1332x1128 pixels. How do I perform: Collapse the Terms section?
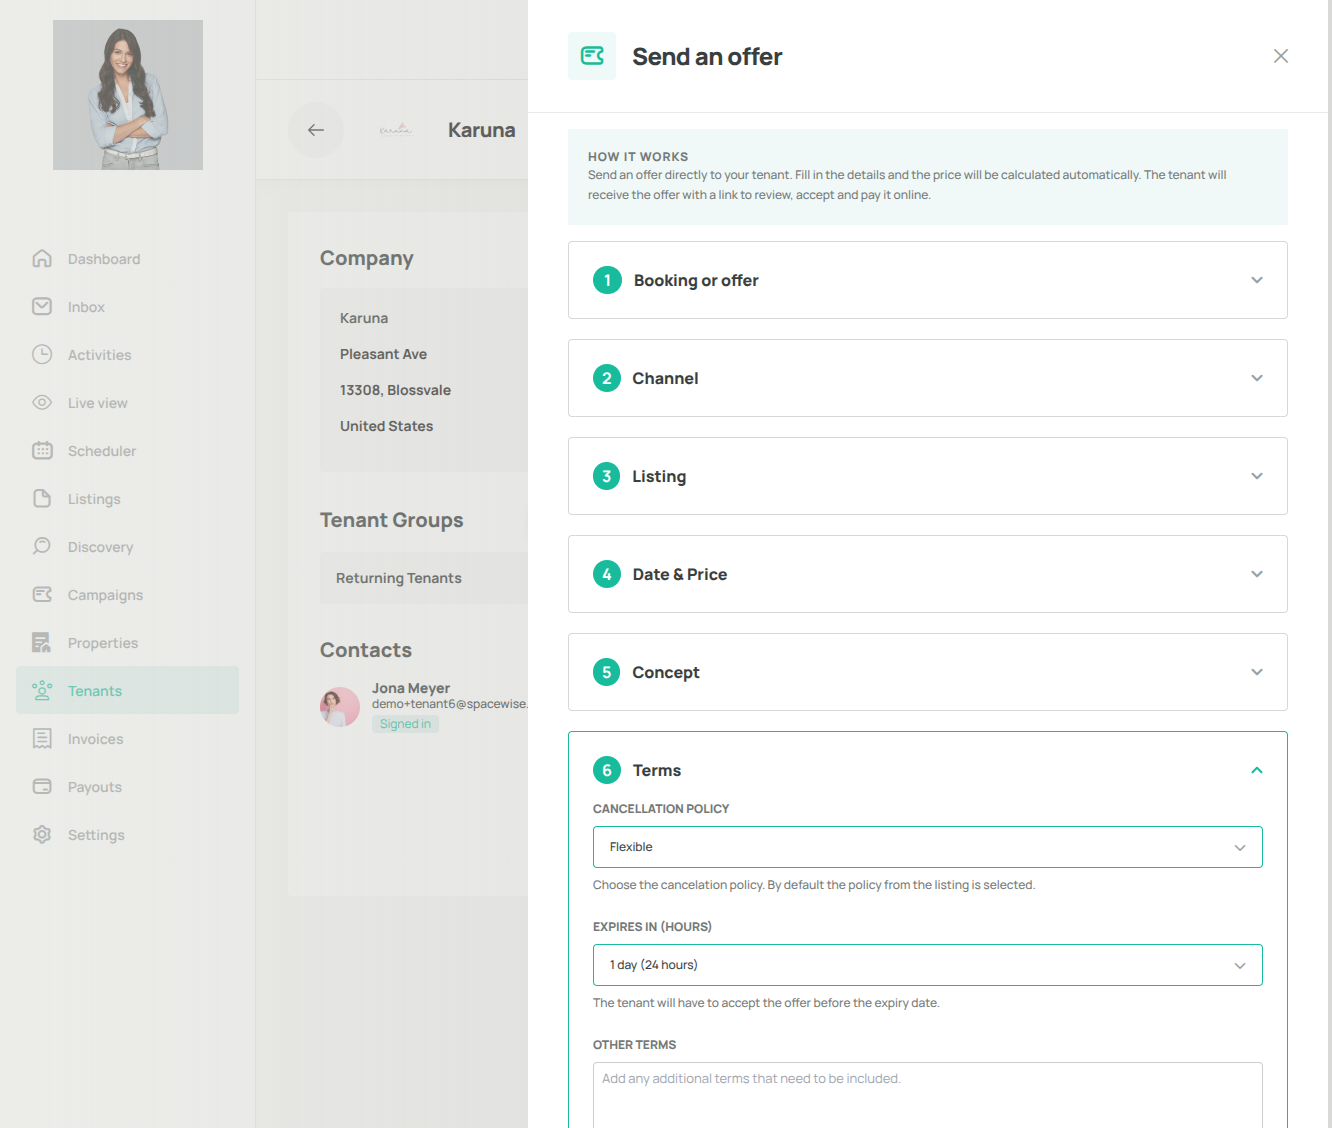coord(1257,770)
